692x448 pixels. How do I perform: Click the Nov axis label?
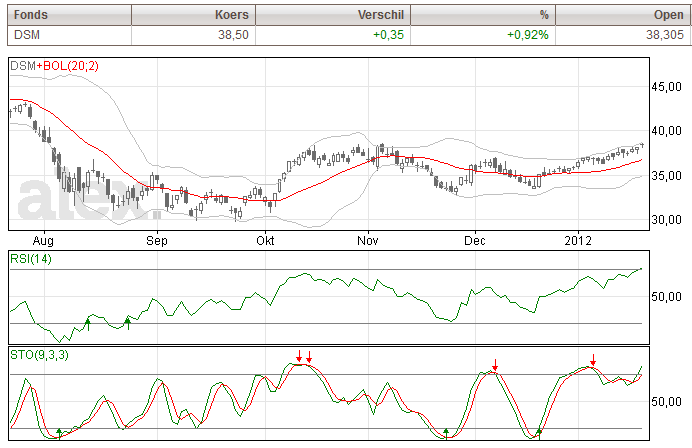pyautogui.click(x=368, y=241)
